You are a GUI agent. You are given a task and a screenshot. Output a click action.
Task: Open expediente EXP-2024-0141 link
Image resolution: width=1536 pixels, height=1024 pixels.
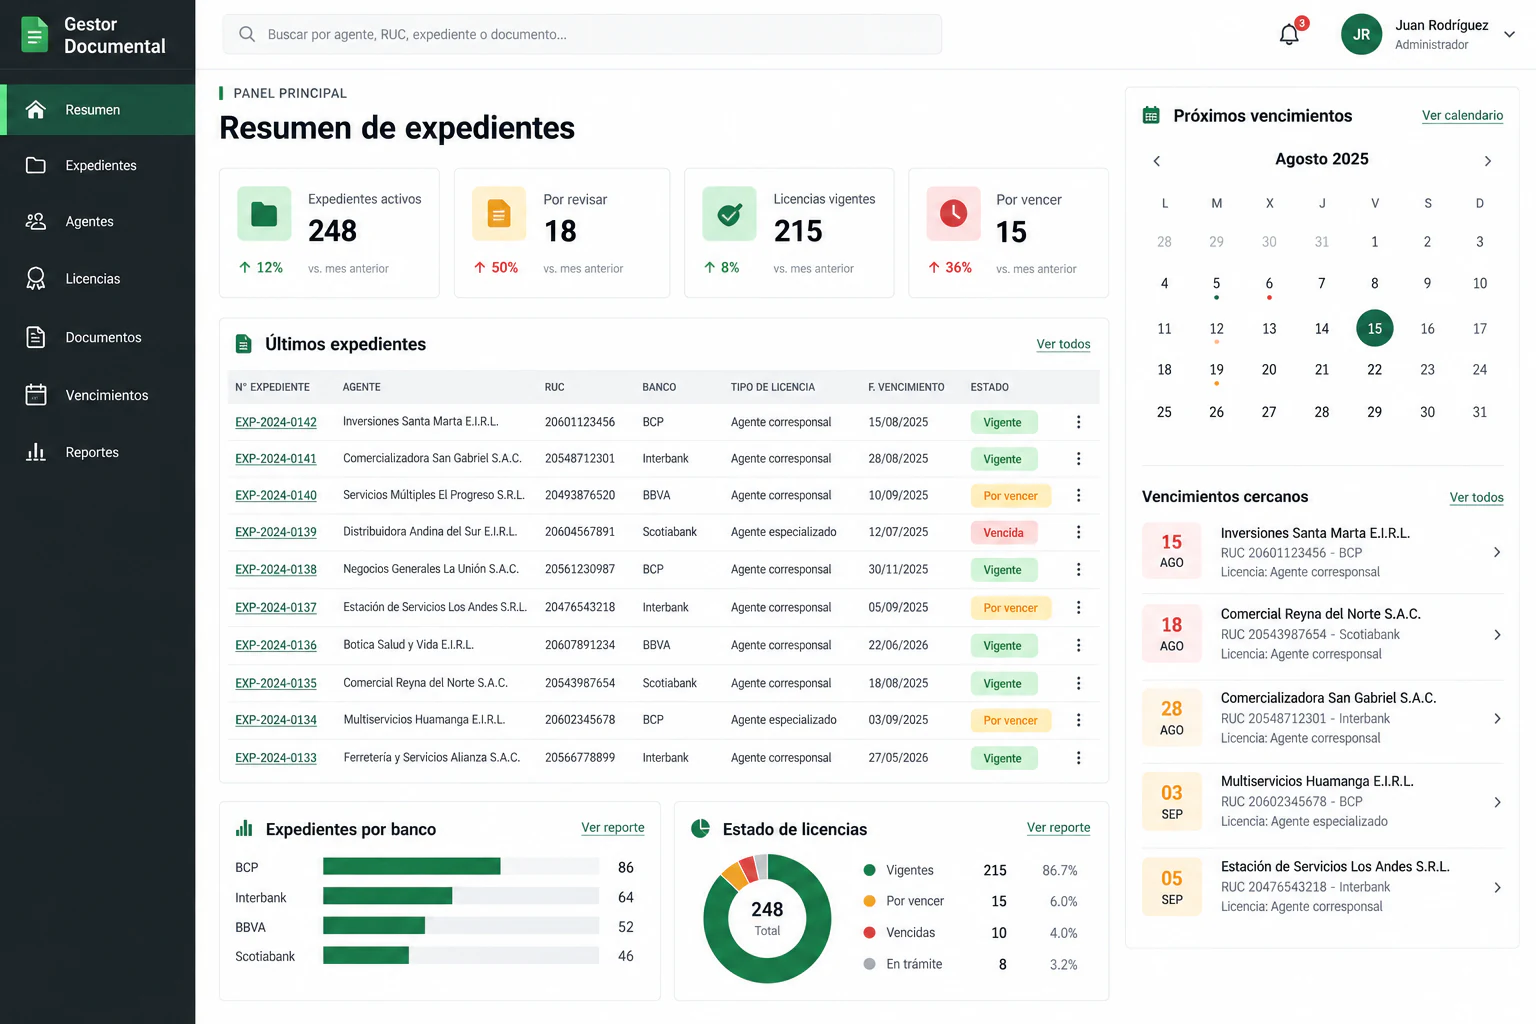pos(276,459)
